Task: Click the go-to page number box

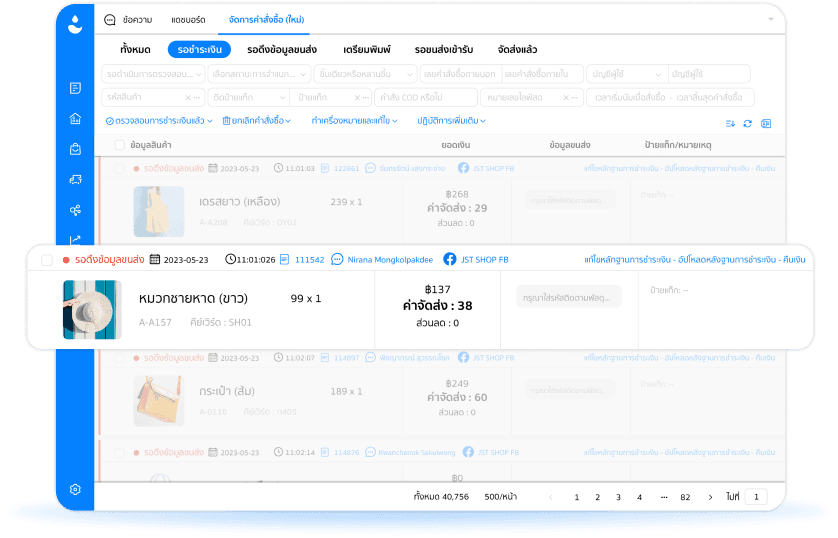Action: click(756, 497)
